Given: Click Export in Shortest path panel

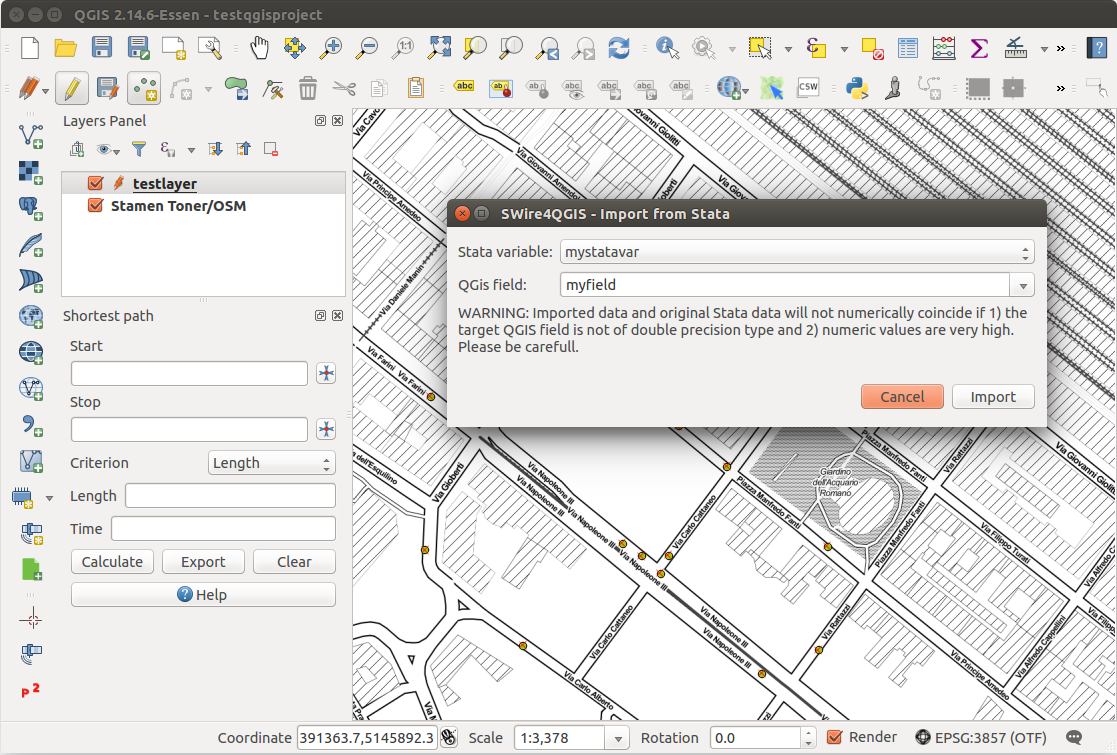Looking at the screenshot, I should (x=203, y=562).
